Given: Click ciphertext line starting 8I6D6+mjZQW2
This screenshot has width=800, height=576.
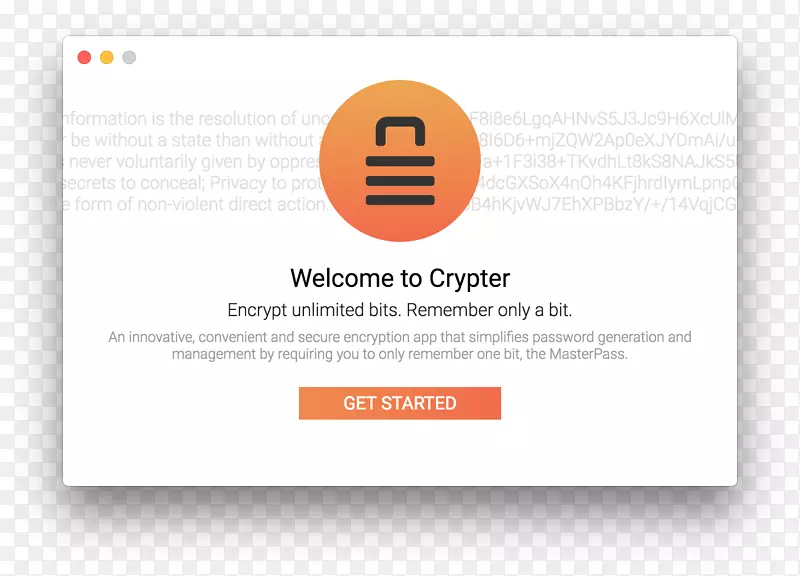Looking at the screenshot, I should pos(608,140).
